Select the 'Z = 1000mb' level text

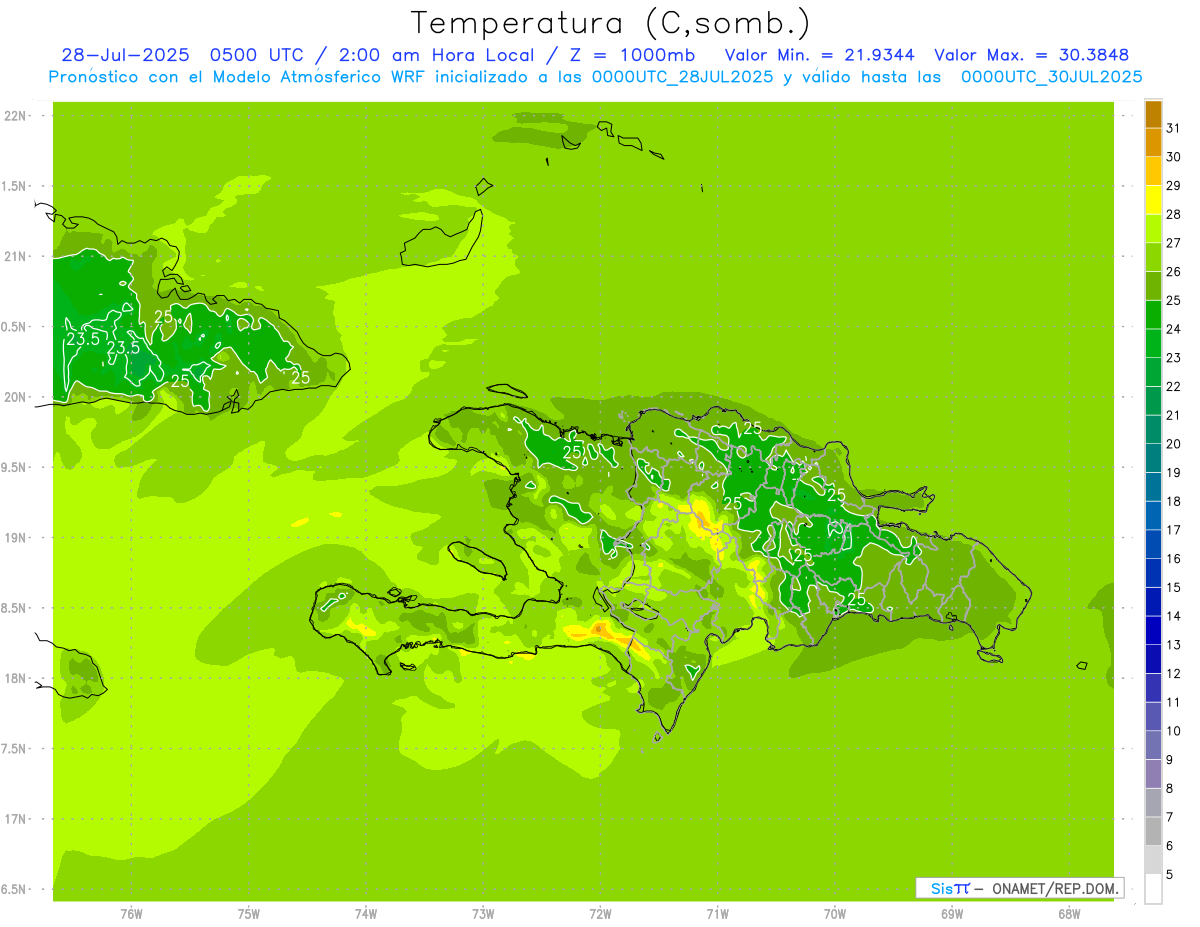633,55
